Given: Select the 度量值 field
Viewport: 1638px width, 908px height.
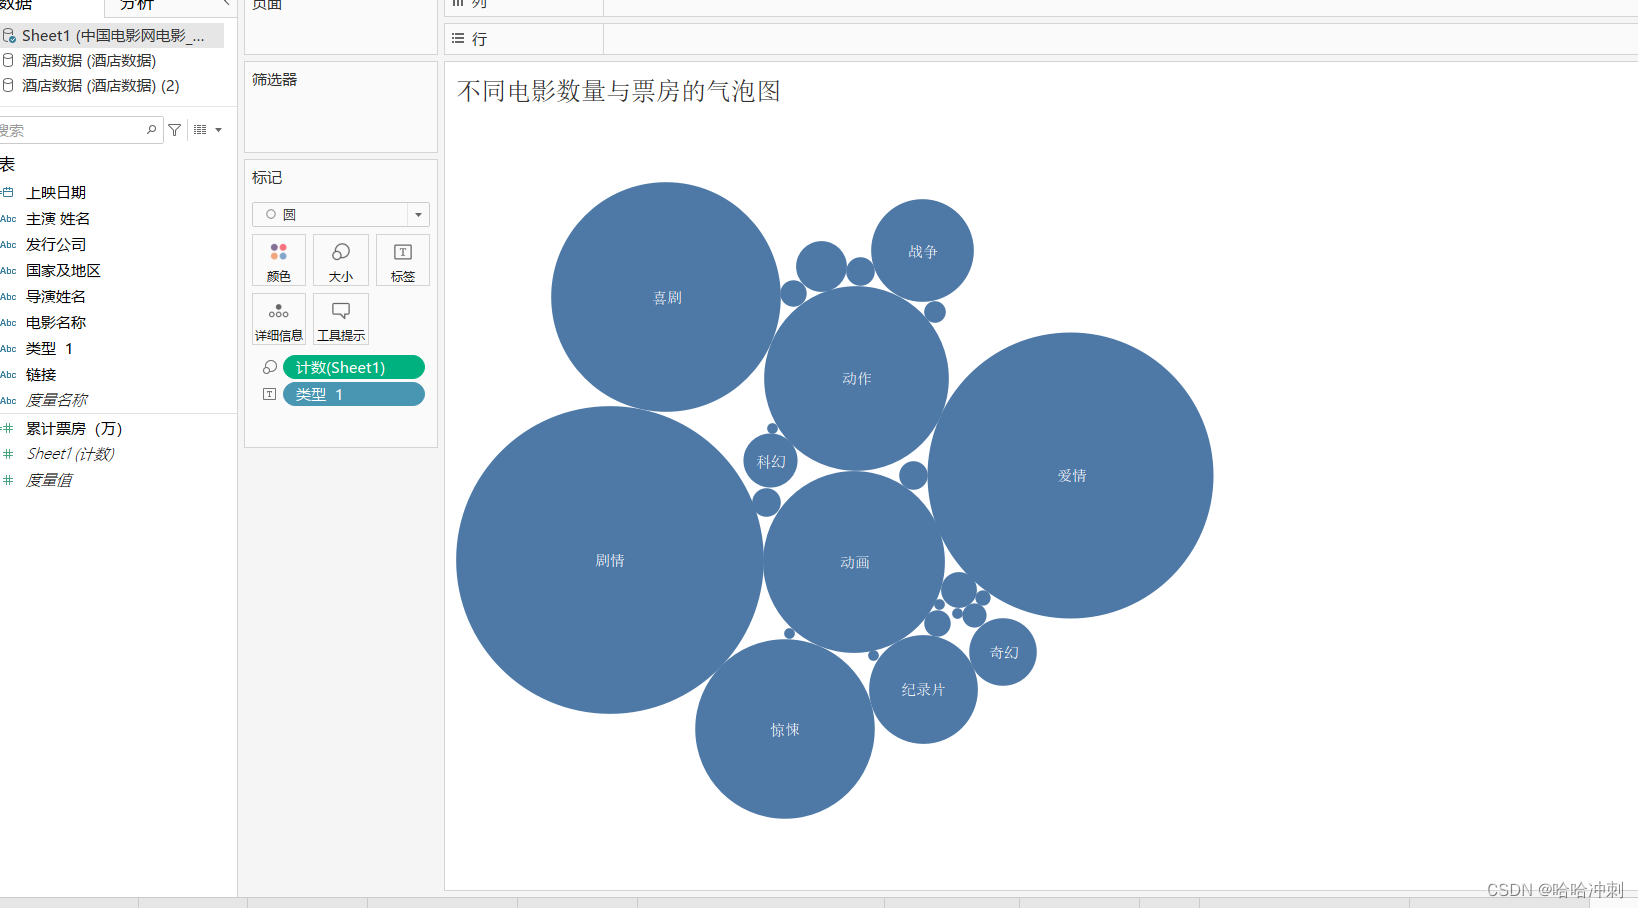Looking at the screenshot, I should [49, 480].
